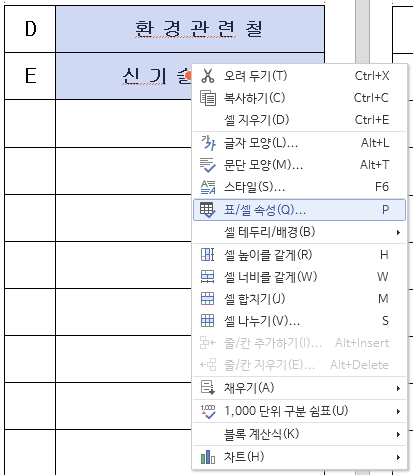The image size is (413, 475).
Task: Click the 셀 높이를 같게 icon
Action: pyautogui.click(x=207, y=255)
